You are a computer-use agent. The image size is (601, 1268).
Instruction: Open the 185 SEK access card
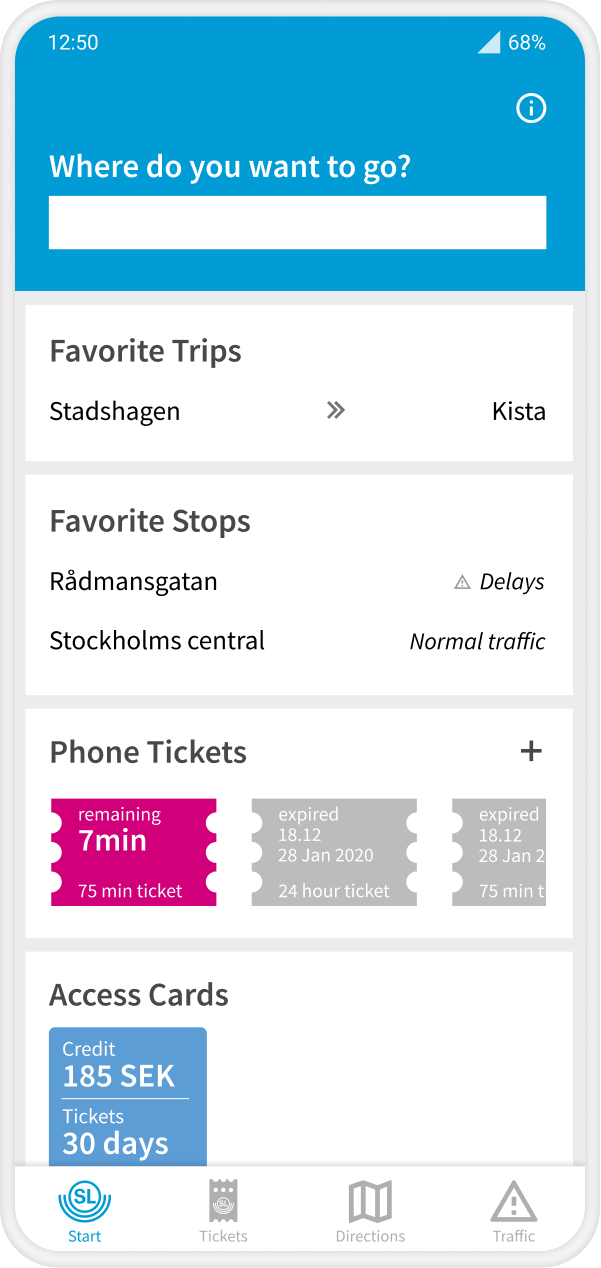coord(128,1096)
